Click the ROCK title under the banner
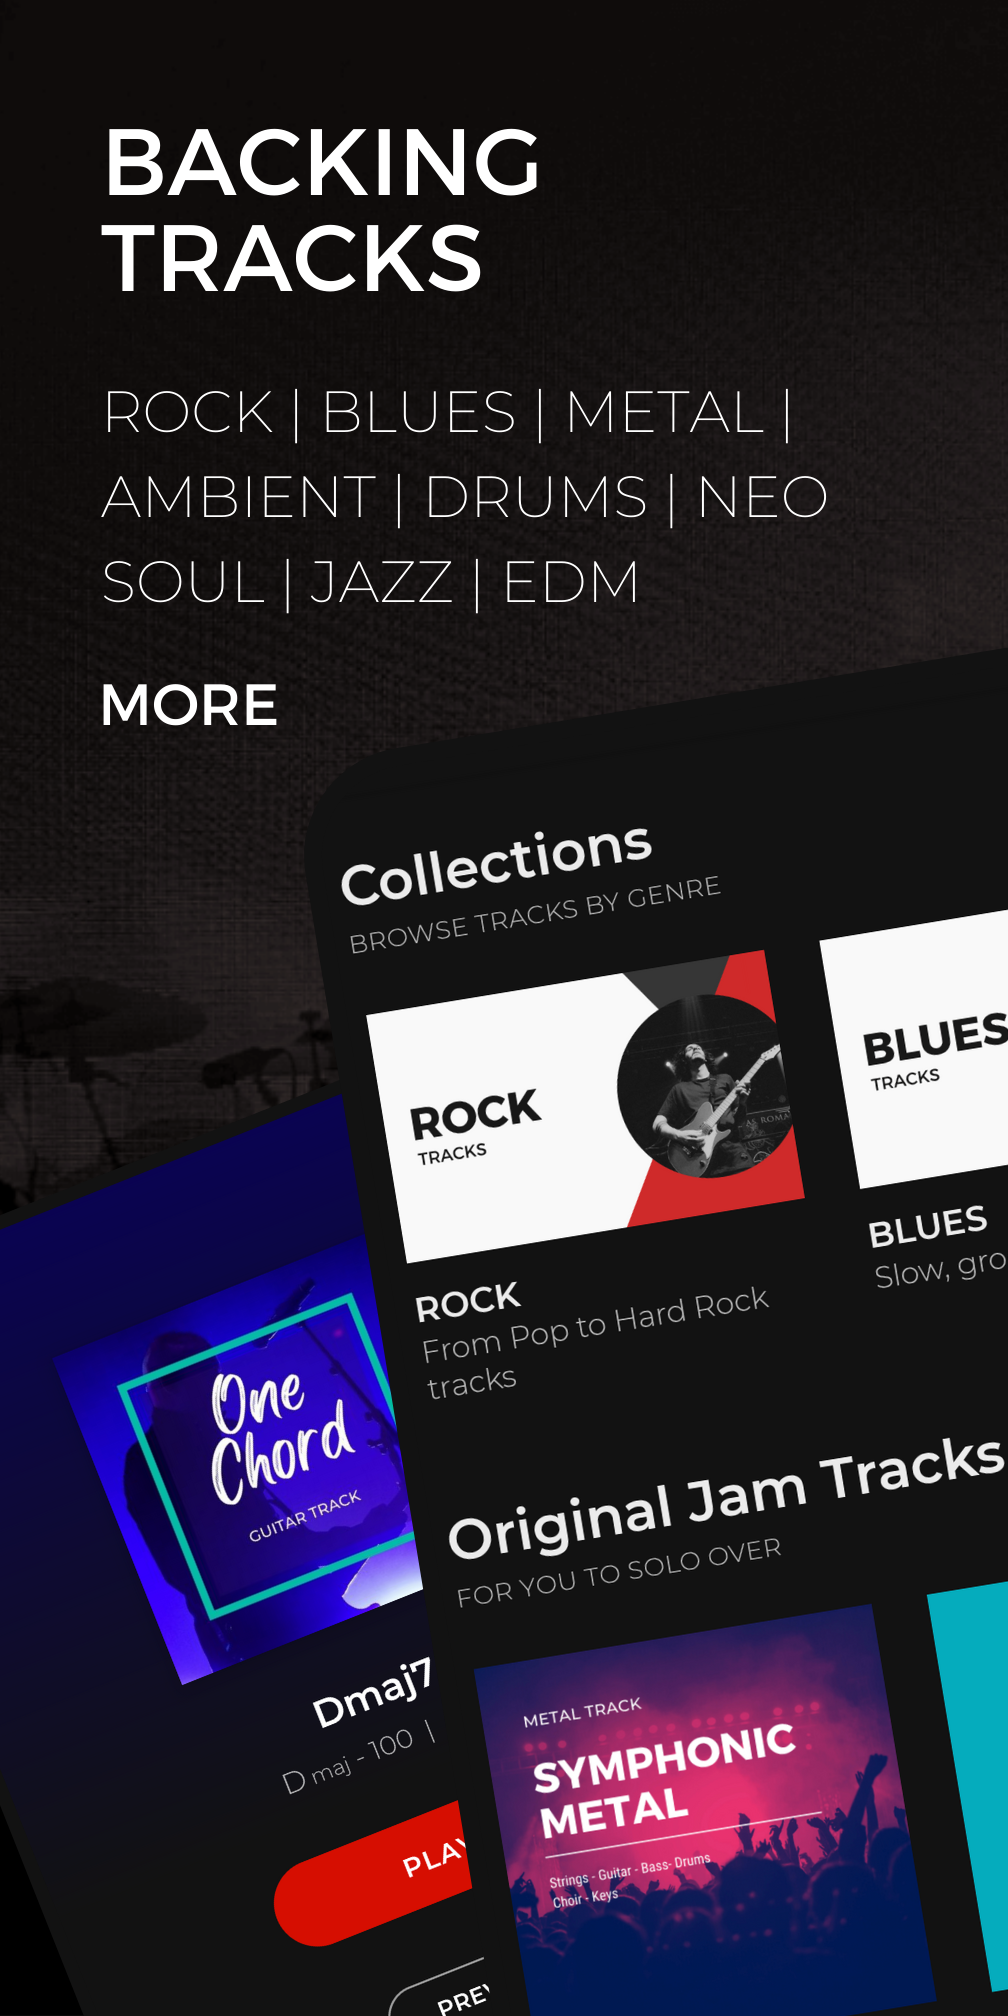Image resolution: width=1008 pixels, height=2016 pixels. 468,1302
